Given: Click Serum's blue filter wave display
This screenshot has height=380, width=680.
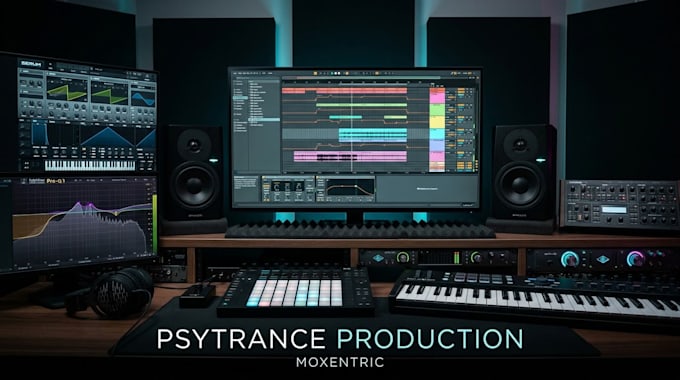Looking at the screenshot, I should click(x=143, y=98).
